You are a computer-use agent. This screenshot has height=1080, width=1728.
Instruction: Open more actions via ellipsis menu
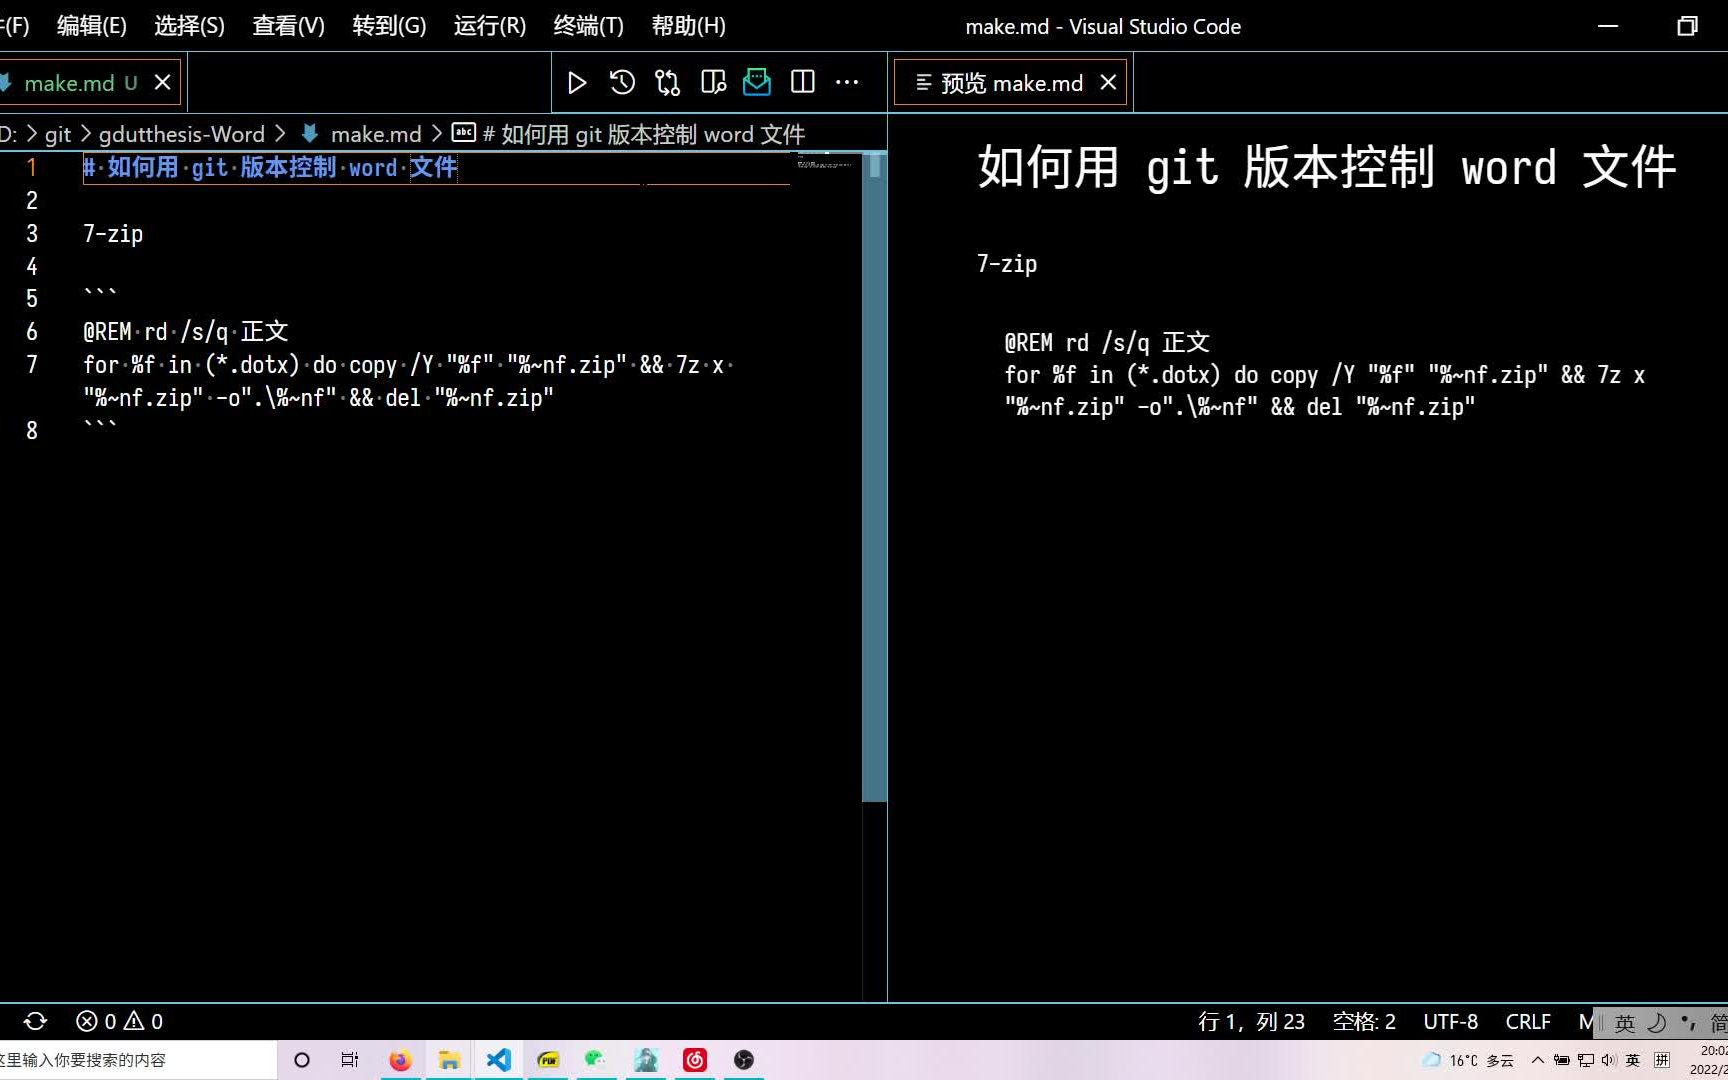coord(847,82)
